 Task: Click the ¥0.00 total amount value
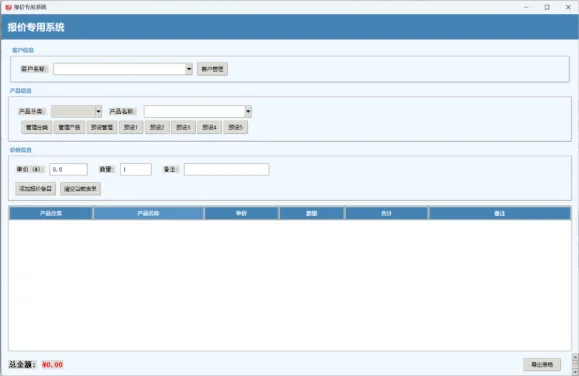click(x=52, y=365)
